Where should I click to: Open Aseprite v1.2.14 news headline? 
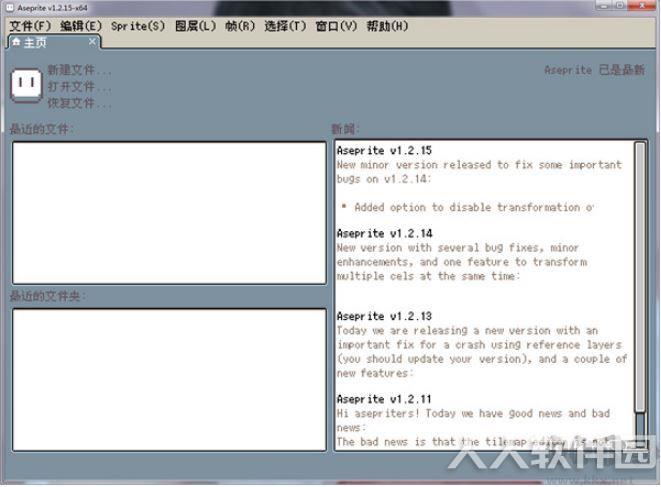384,233
